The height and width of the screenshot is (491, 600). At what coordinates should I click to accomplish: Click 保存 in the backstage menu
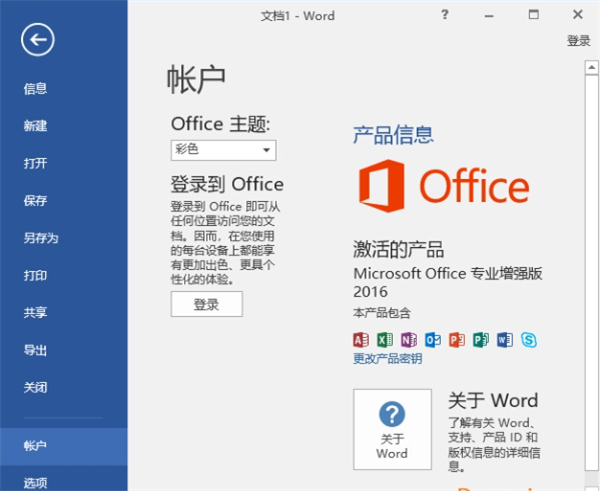point(35,201)
